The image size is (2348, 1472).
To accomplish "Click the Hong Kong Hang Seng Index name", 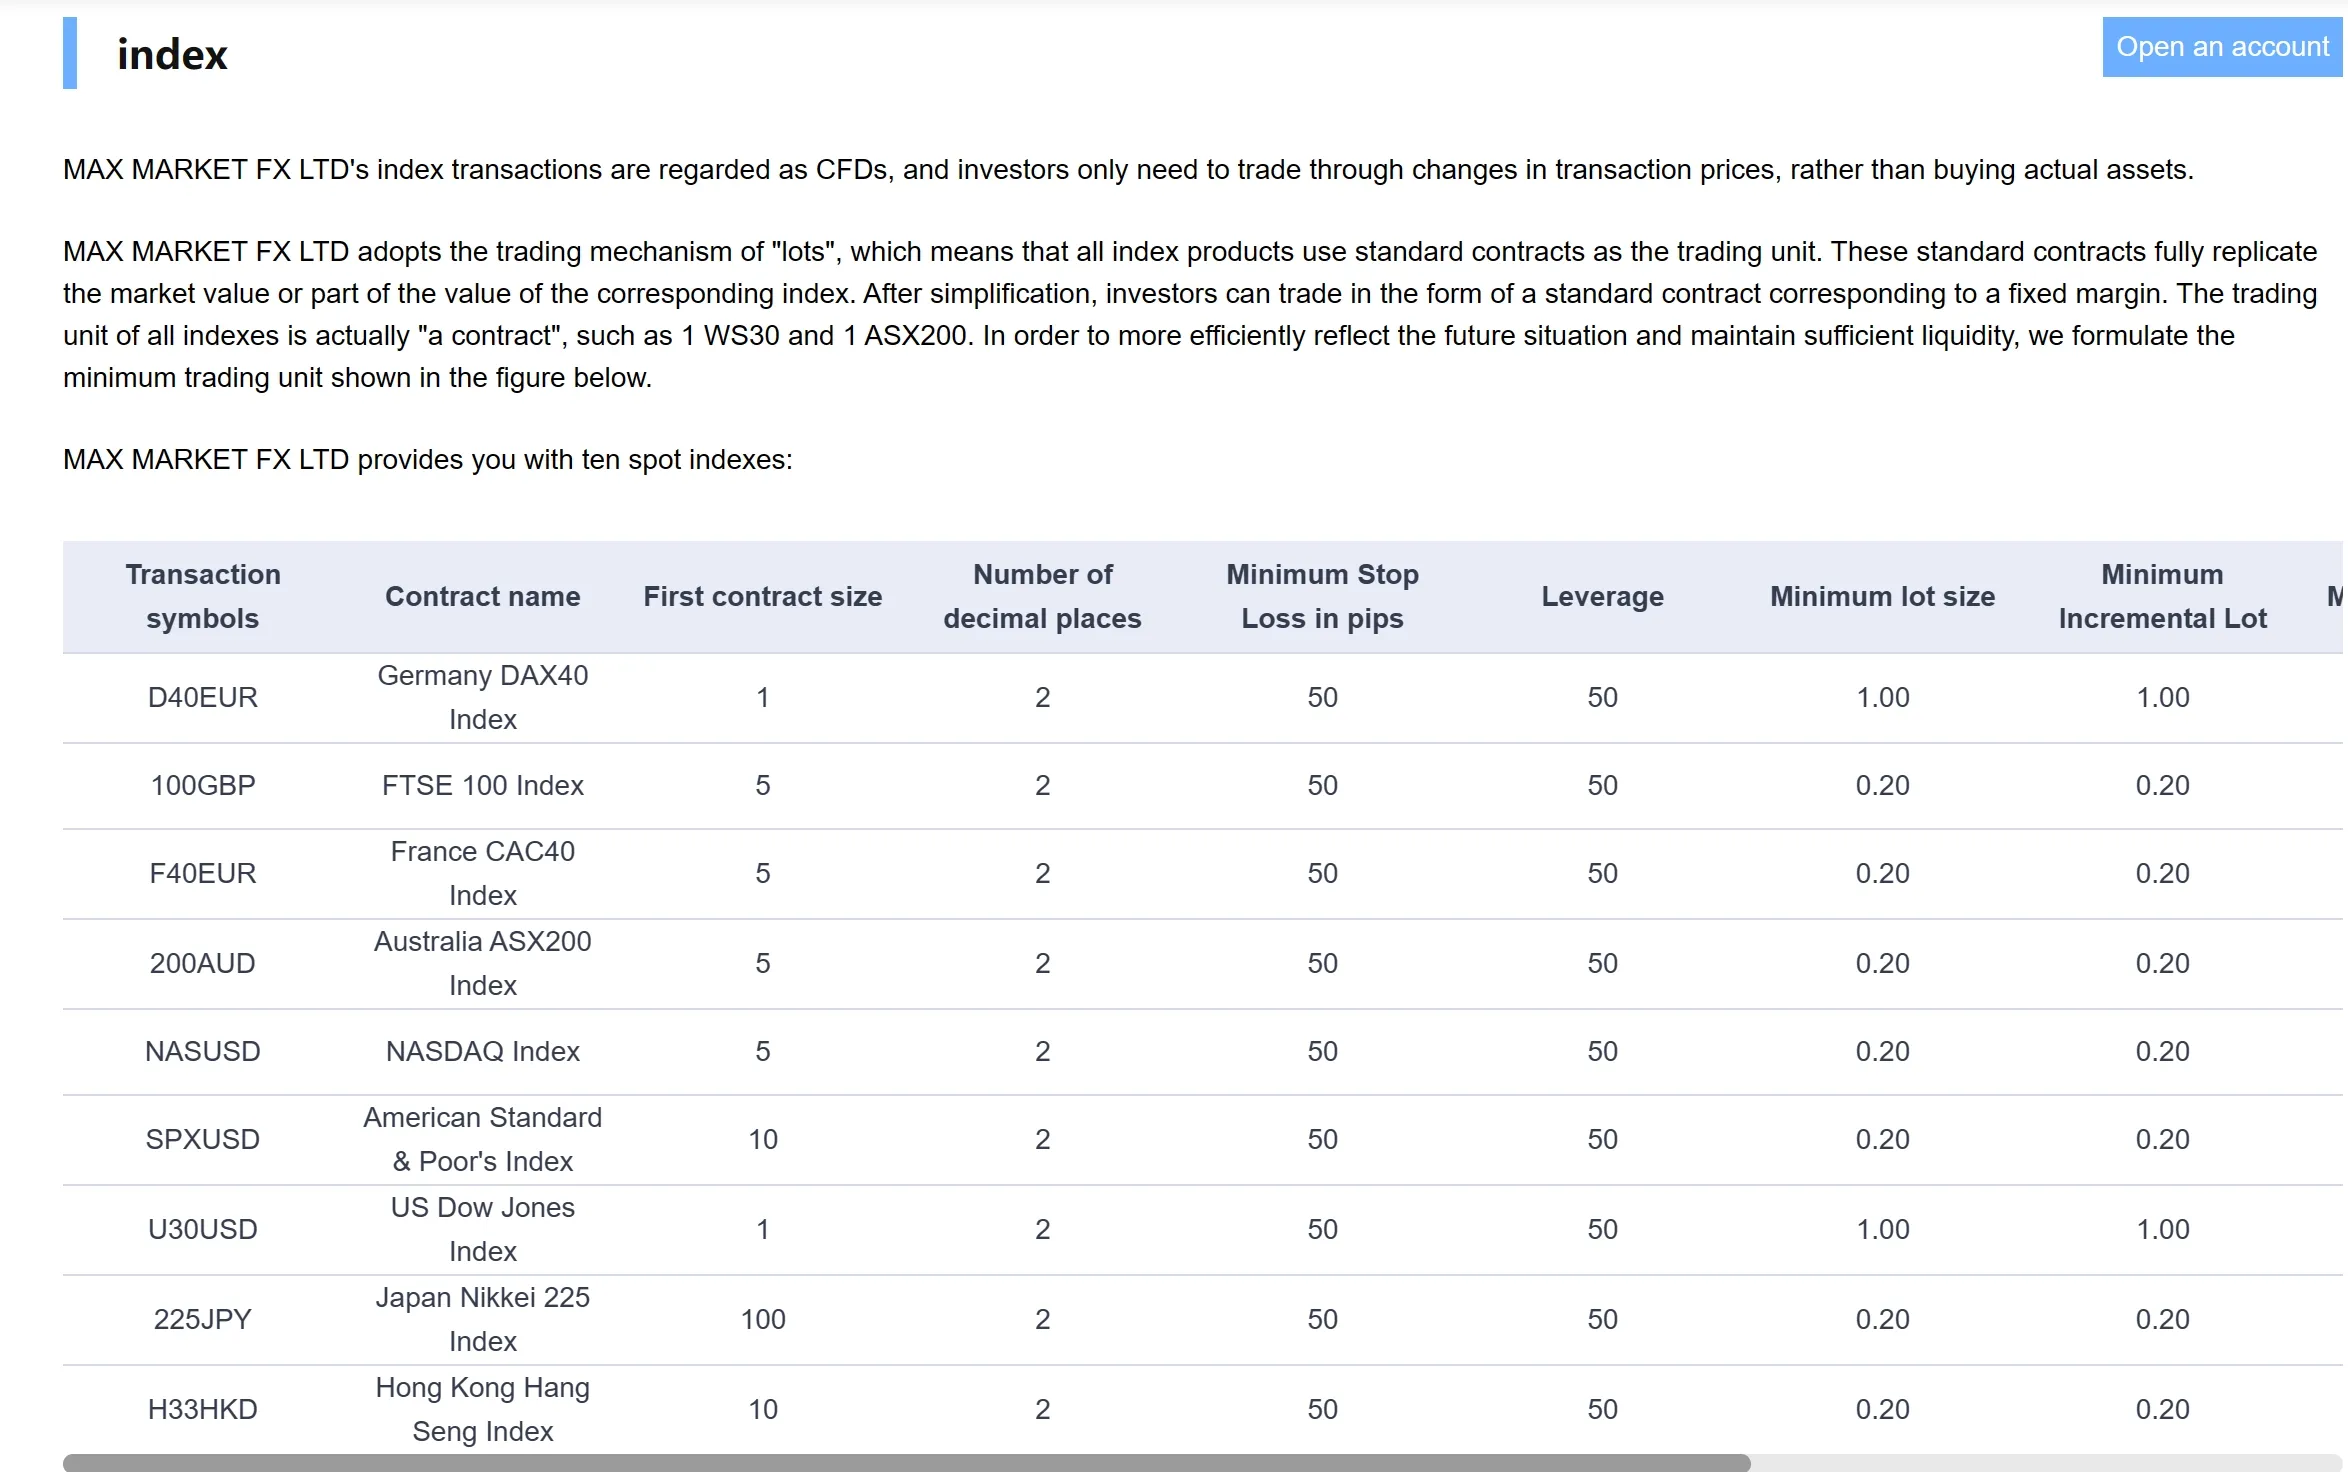I will point(483,1409).
